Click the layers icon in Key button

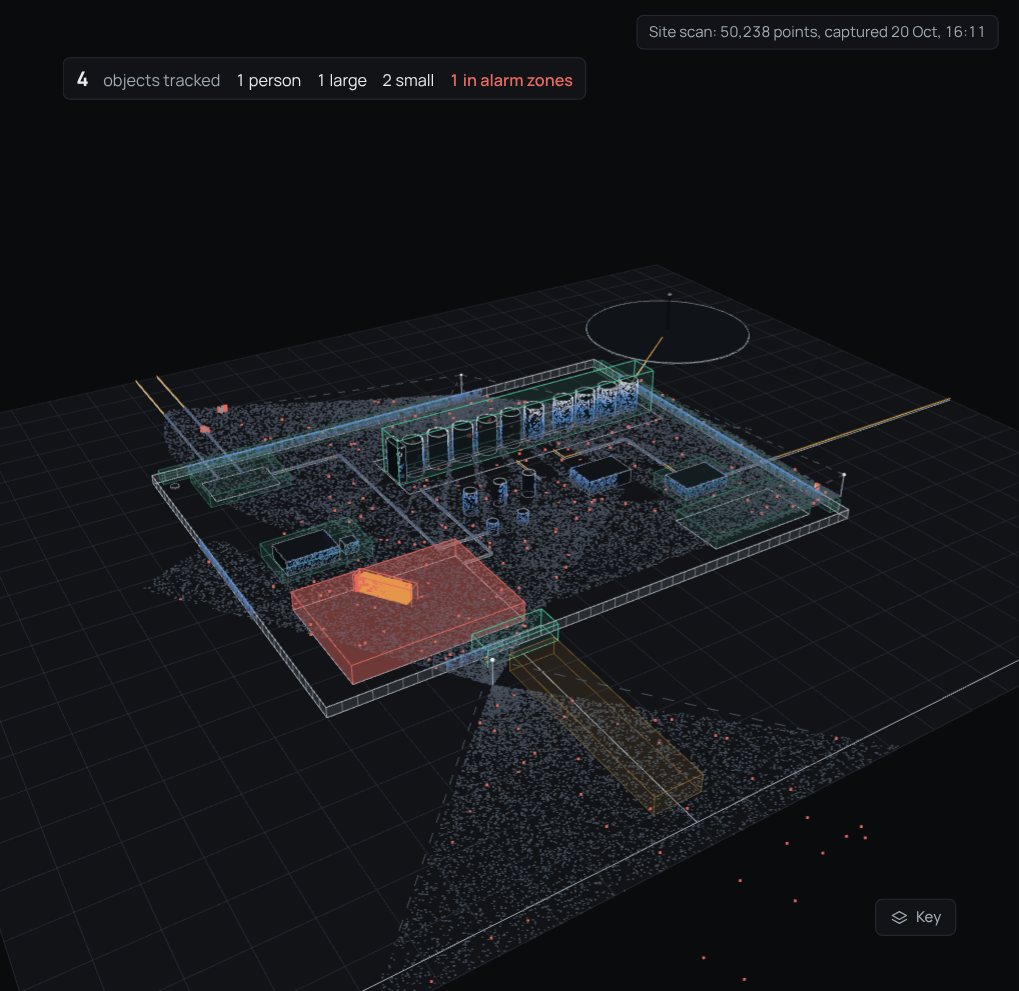point(899,917)
